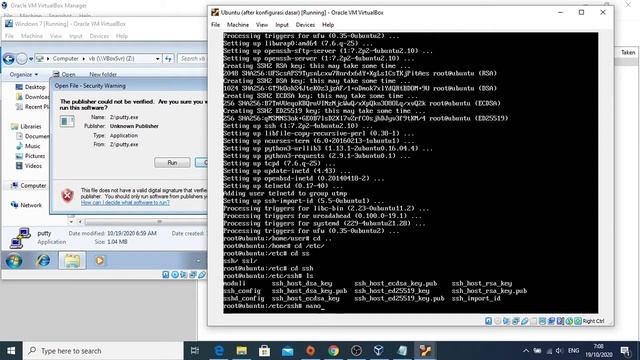Click the volume icon in system tray
The width and height of the screenshot is (640, 360).
(559, 351)
